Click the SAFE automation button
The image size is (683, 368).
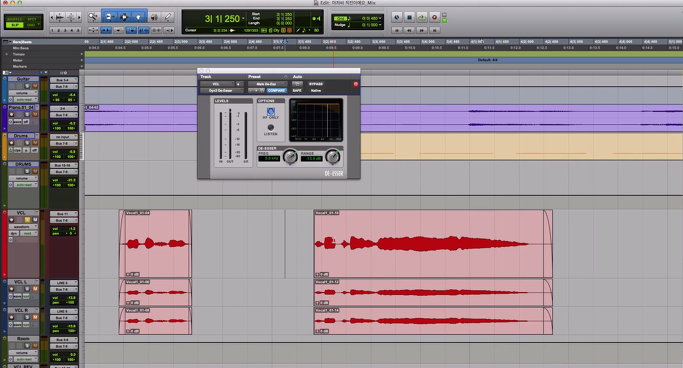(297, 91)
